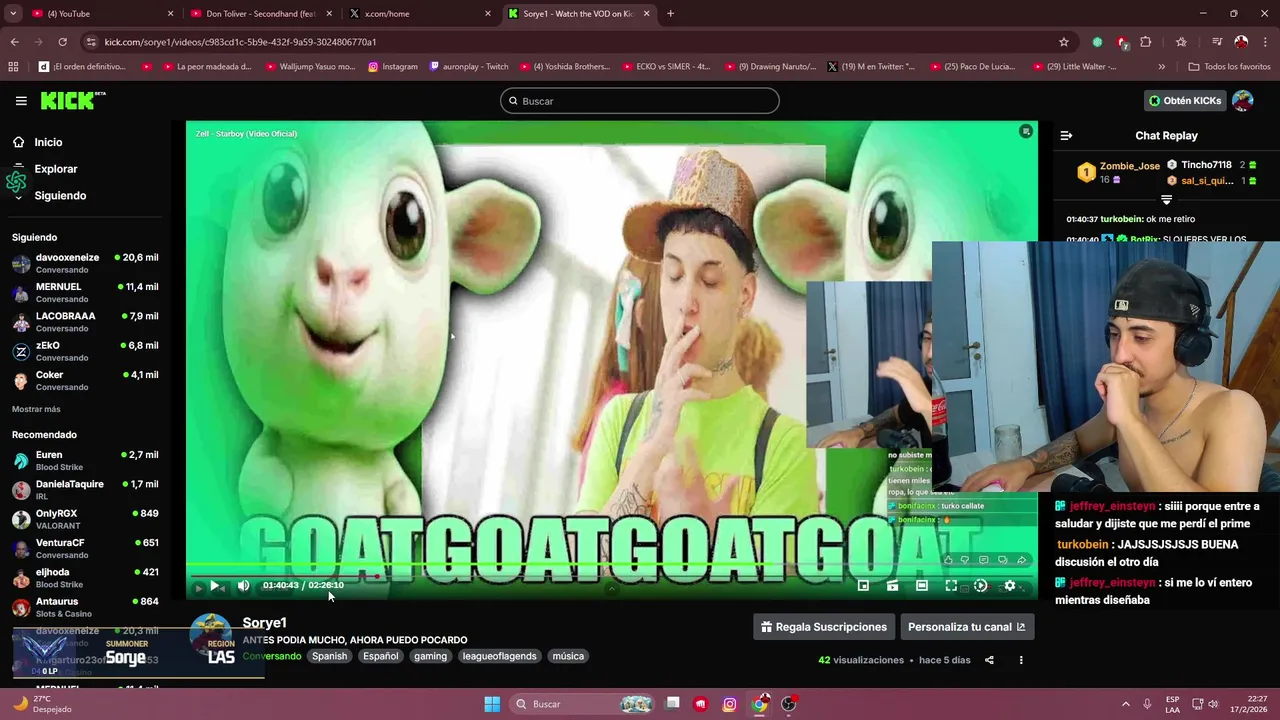Collapse the Chat Replay panel
1280x720 pixels.
click(x=1066, y=135)
